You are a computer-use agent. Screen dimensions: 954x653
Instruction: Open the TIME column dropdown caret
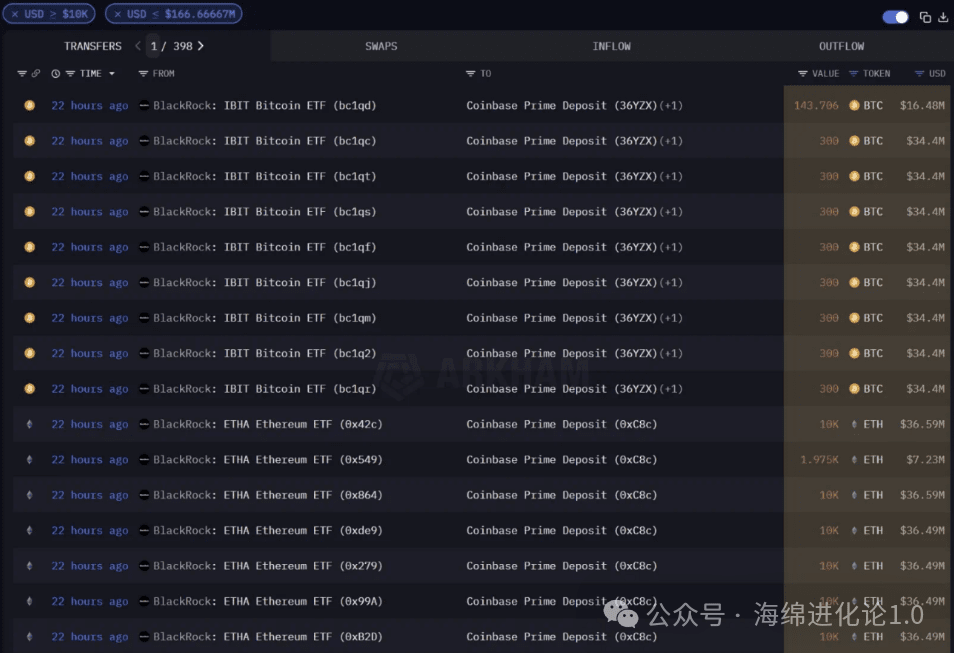click(x=112, y=74)
